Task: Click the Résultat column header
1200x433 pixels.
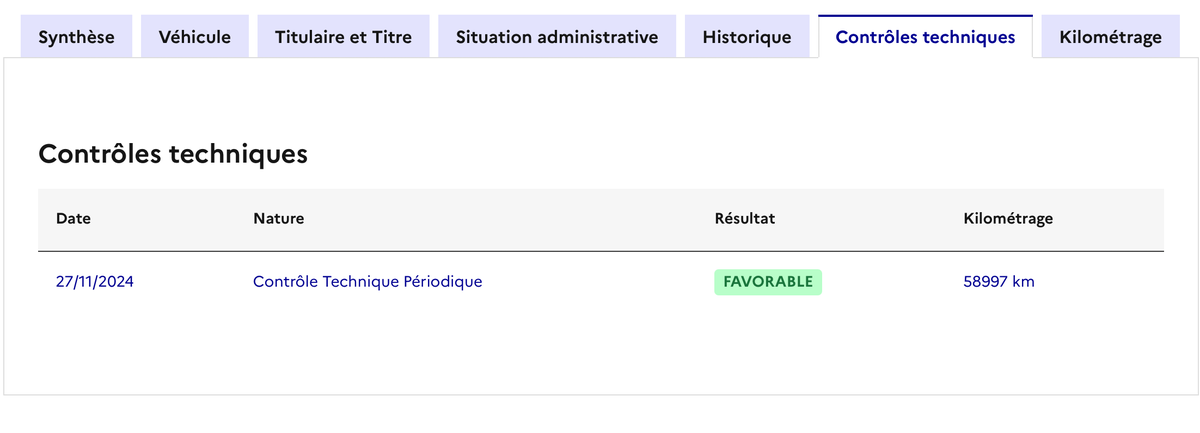Action: pyautogui.click(x=745, y=218)
